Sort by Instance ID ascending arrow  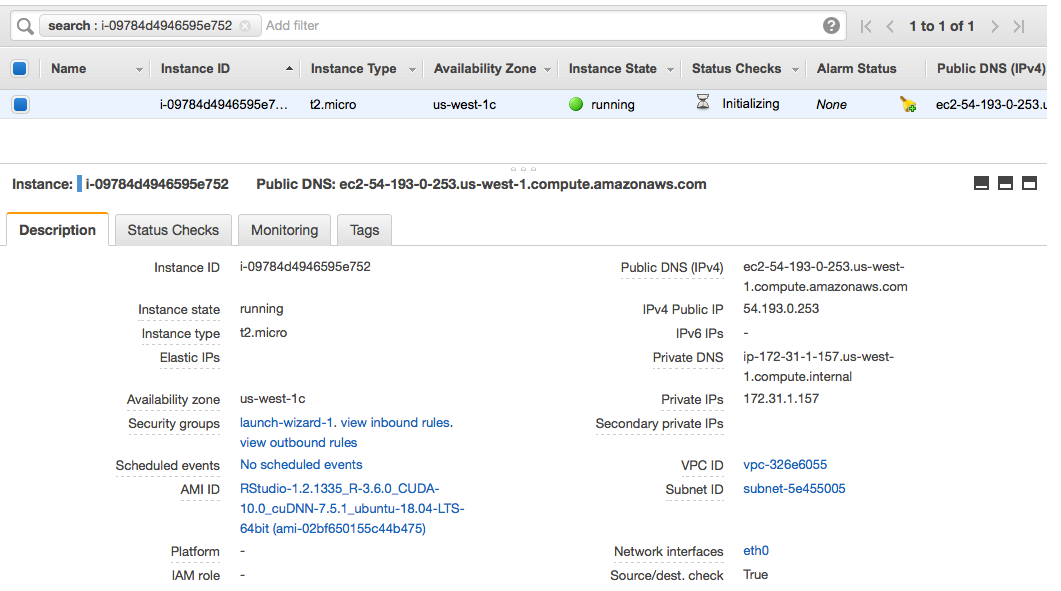tap(289, 68)
